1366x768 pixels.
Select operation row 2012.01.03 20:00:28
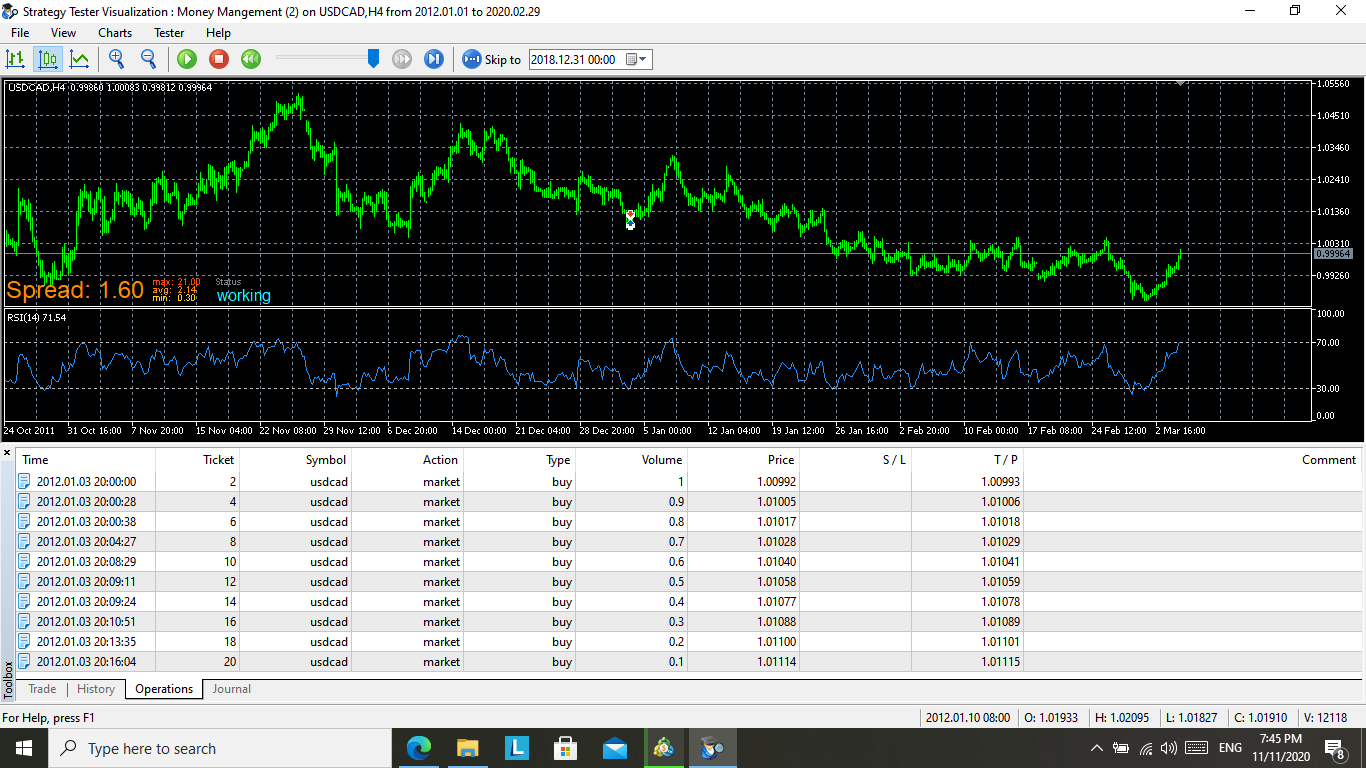tap(690, 502)
